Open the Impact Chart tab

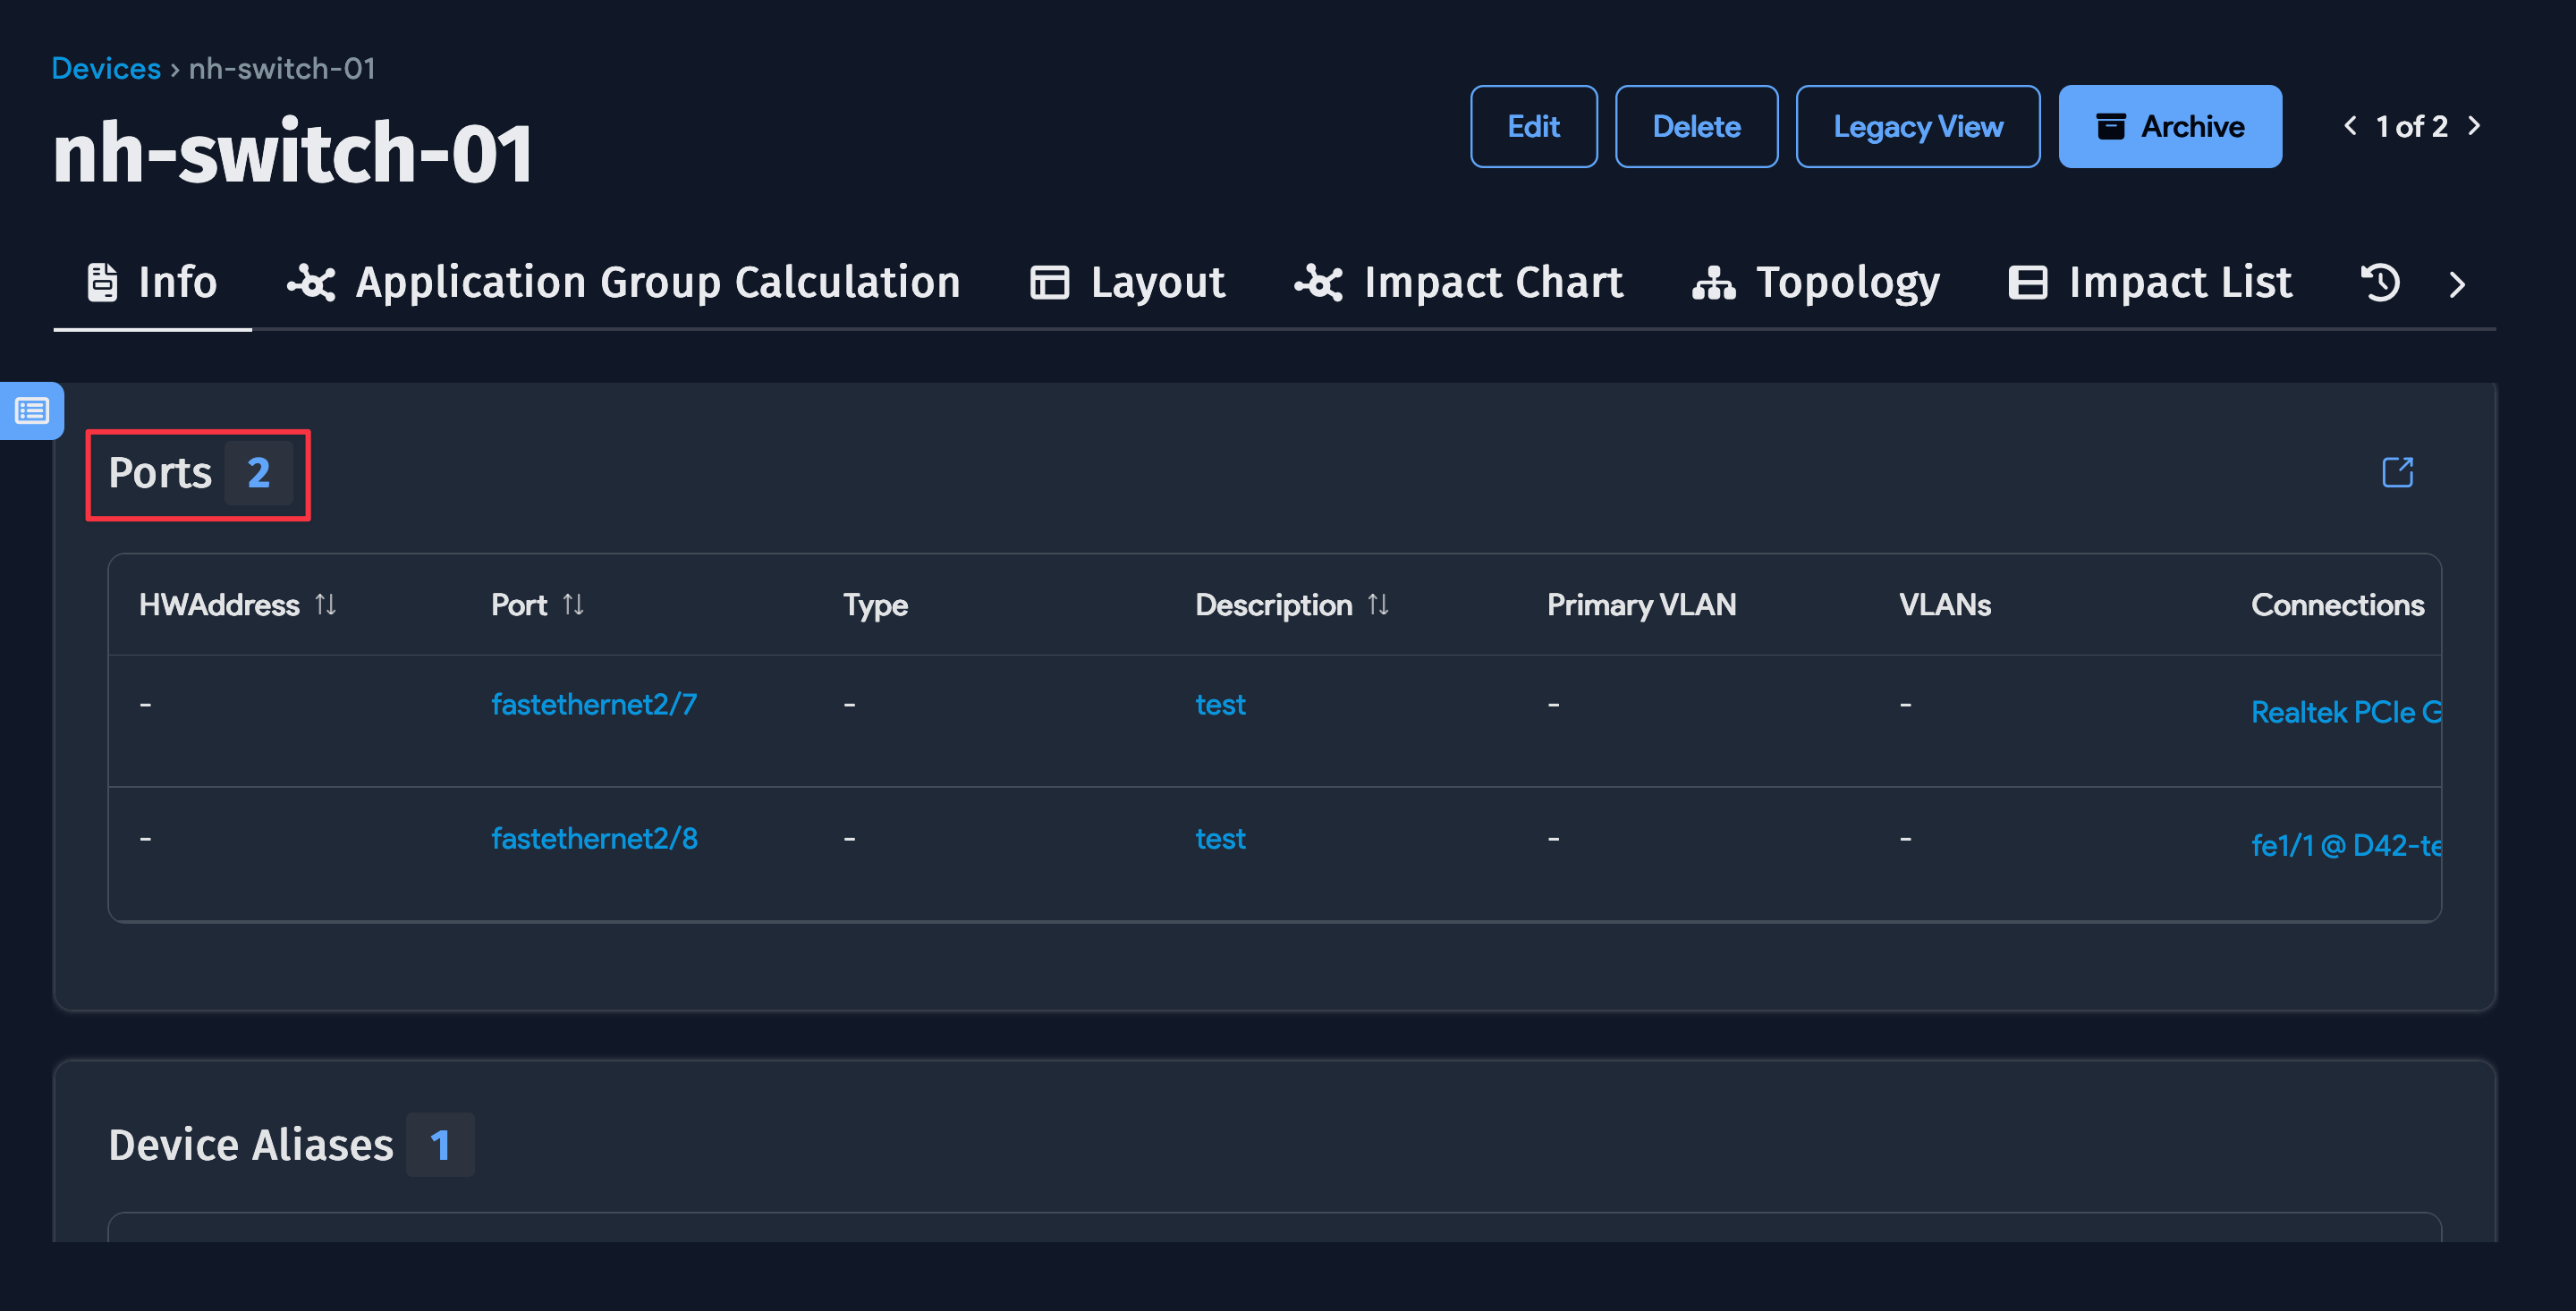[1459, 283]
